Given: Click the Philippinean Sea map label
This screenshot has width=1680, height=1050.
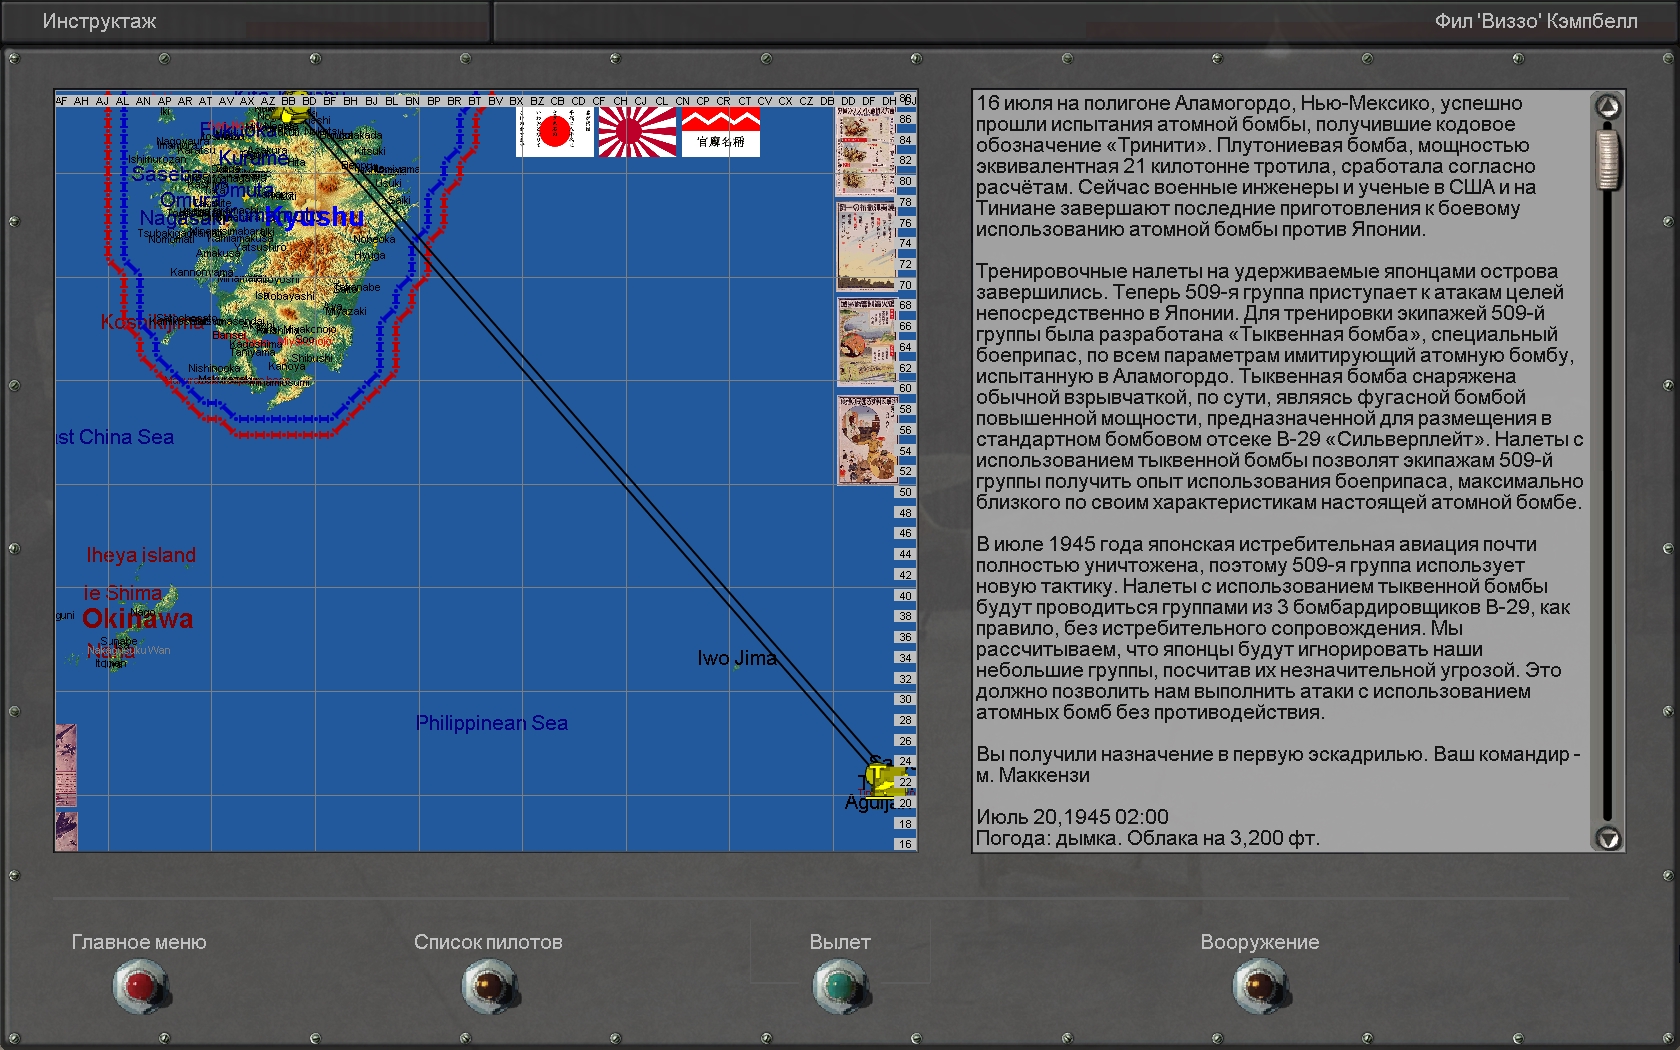Looking at the screenshot, I should [491, 723].
